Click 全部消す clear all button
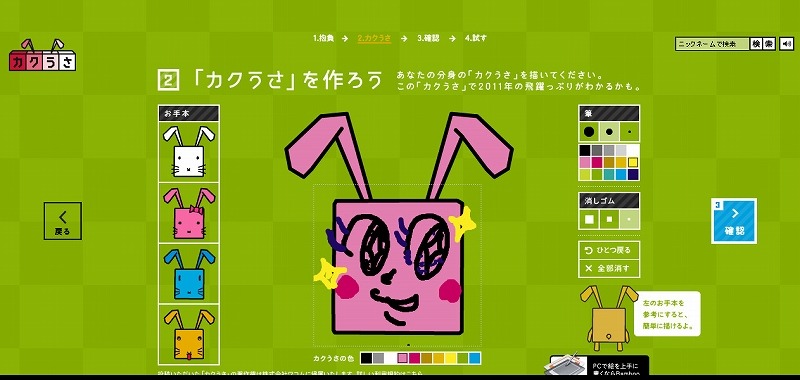 [x=609, y=268]
